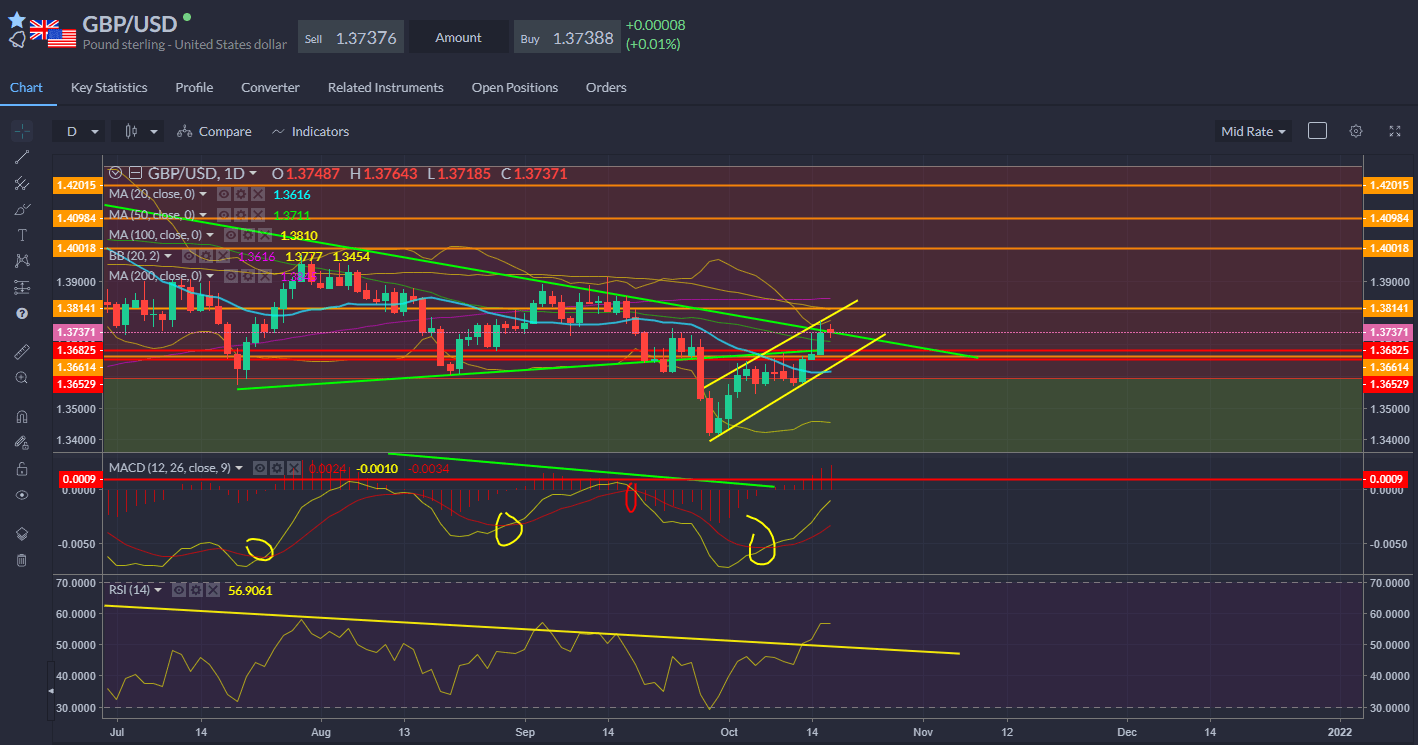
Task: Select the trend line drawing tool
Action: [21, 157]
